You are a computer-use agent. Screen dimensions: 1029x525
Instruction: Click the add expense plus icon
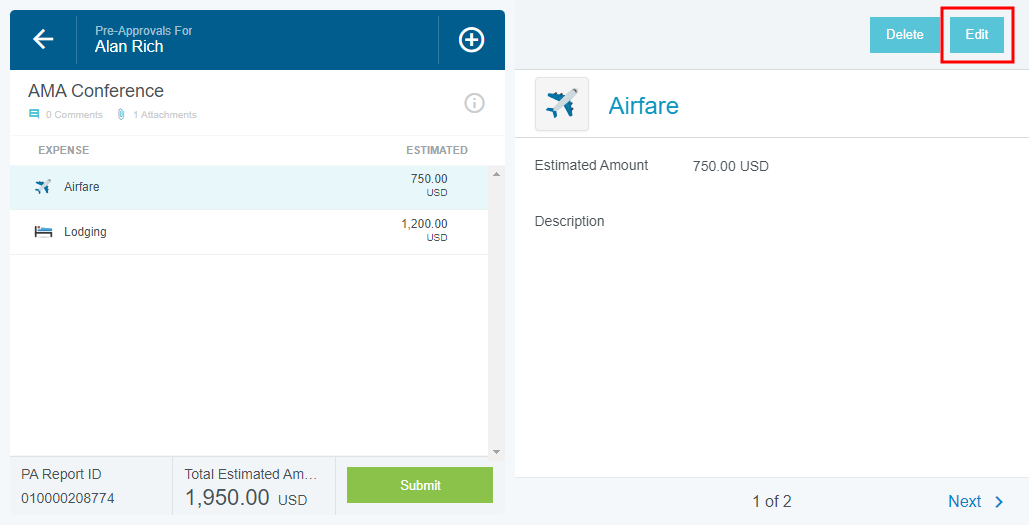click(x=471, y=39)
